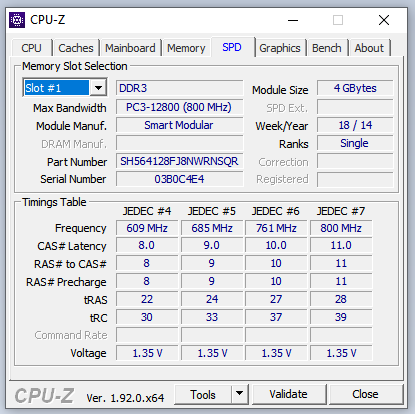Select CAS# Latency value 11.0

tap(341, 245)
